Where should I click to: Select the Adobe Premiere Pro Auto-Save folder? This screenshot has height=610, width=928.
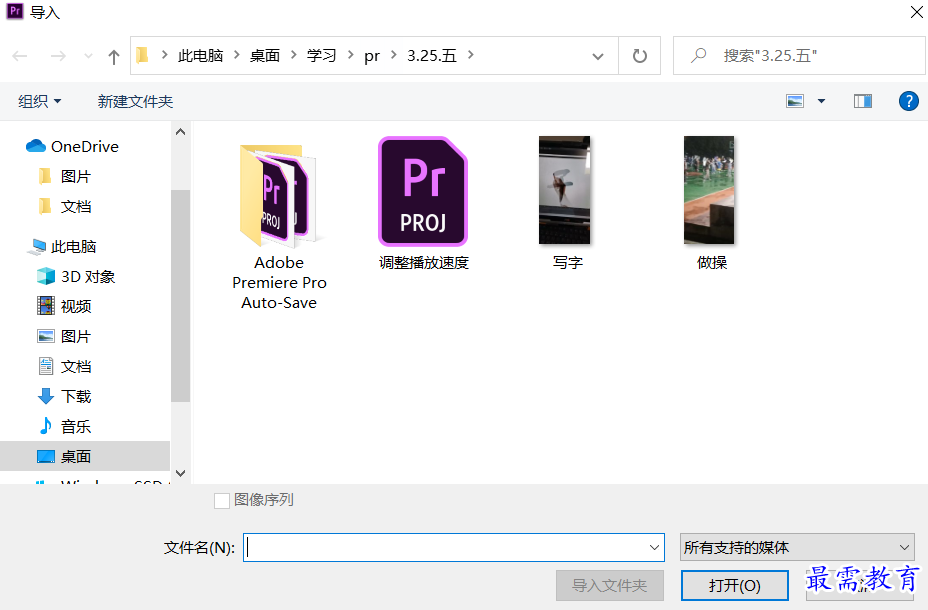pyautogui.click(x=279, y=228)
